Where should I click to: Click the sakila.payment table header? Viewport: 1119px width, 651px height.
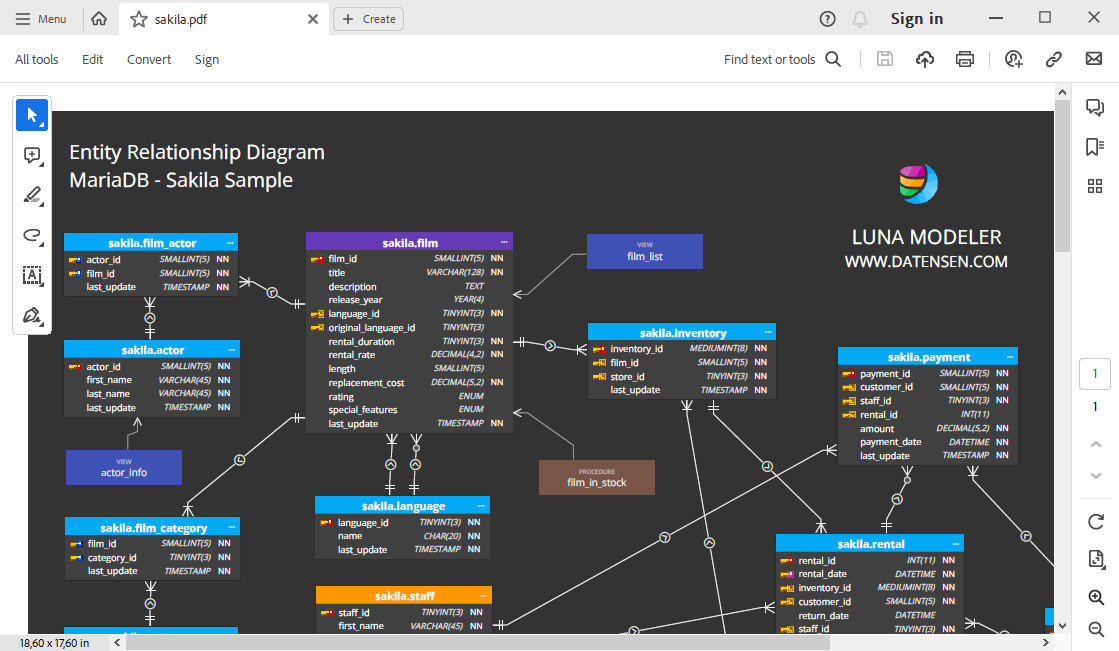point(928,356)
